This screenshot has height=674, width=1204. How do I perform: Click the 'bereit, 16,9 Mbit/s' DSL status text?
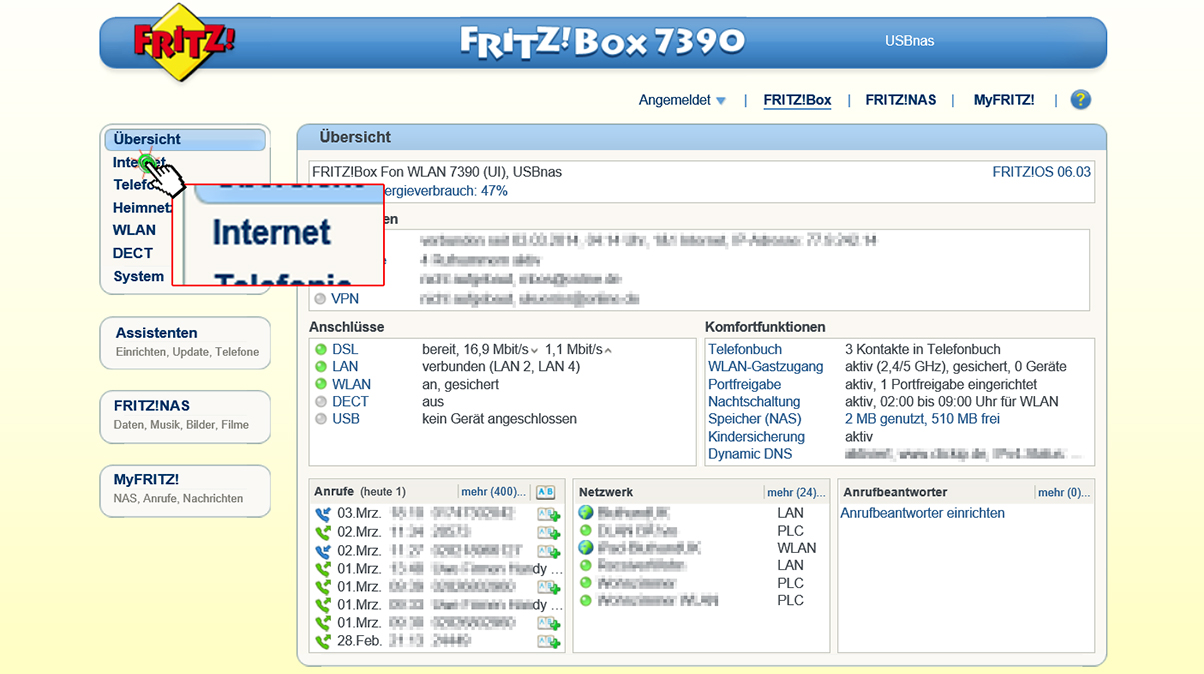tap(475, 349)
